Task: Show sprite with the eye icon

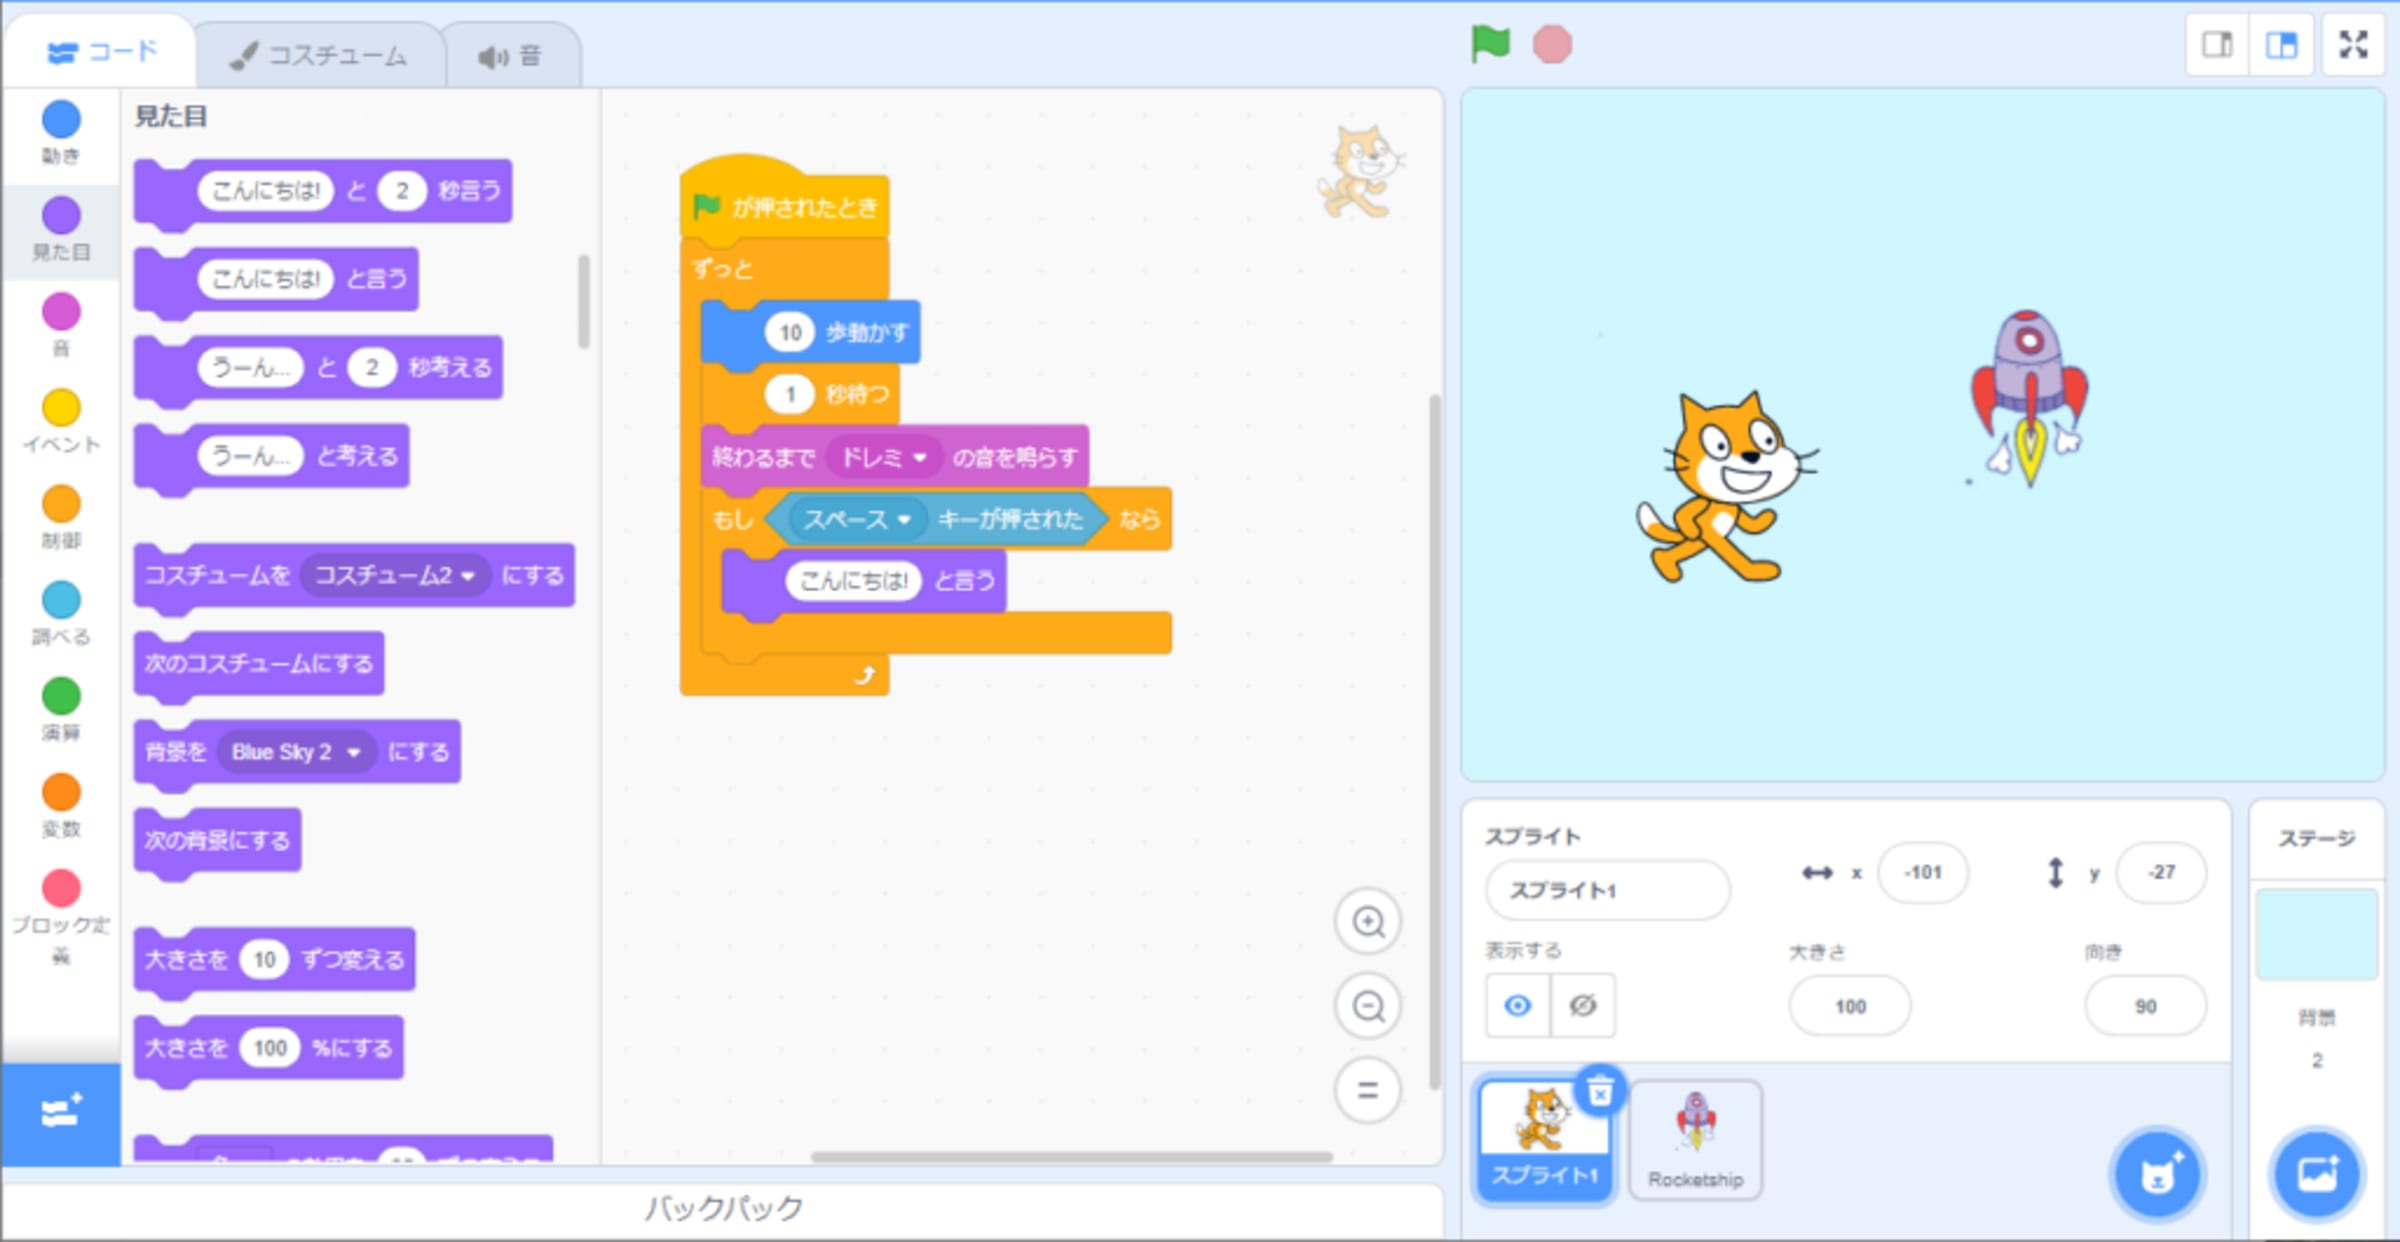Action: pos(1517,1005)
